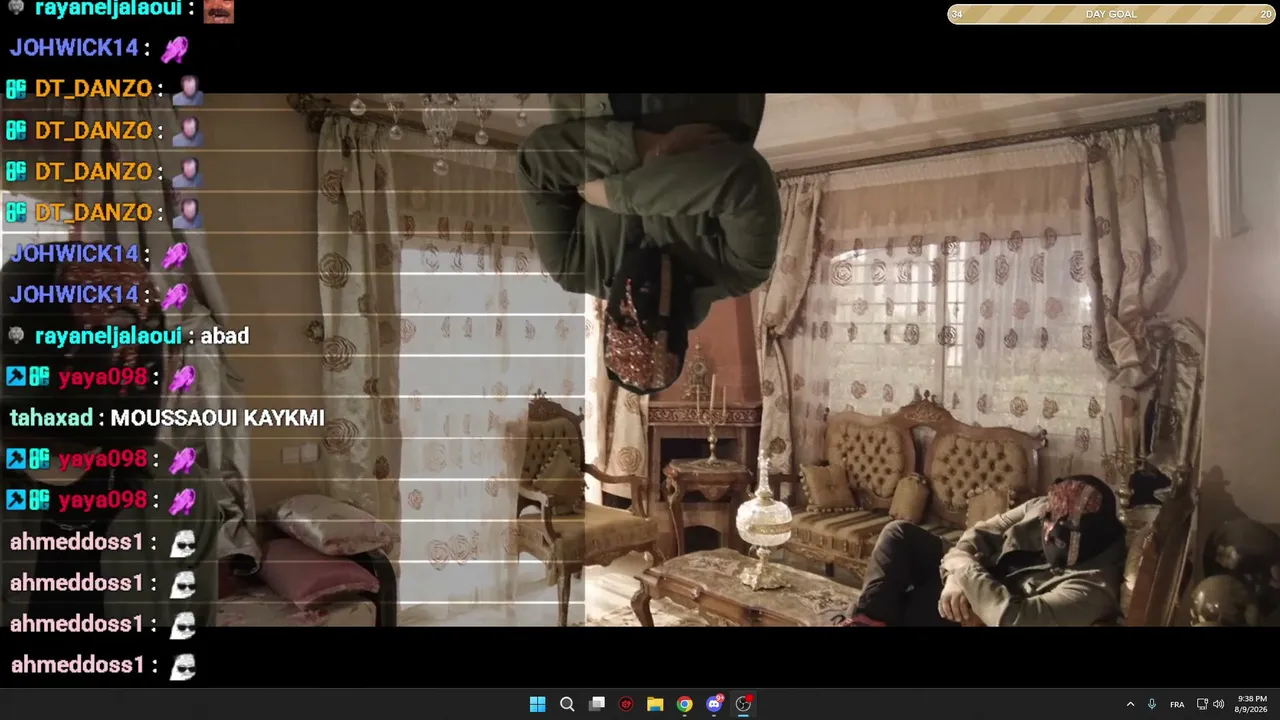Click the DAY GOAL progress bar
Image resolution: width=1280 pixels, height=720 pixels.
coord(1111,14)
